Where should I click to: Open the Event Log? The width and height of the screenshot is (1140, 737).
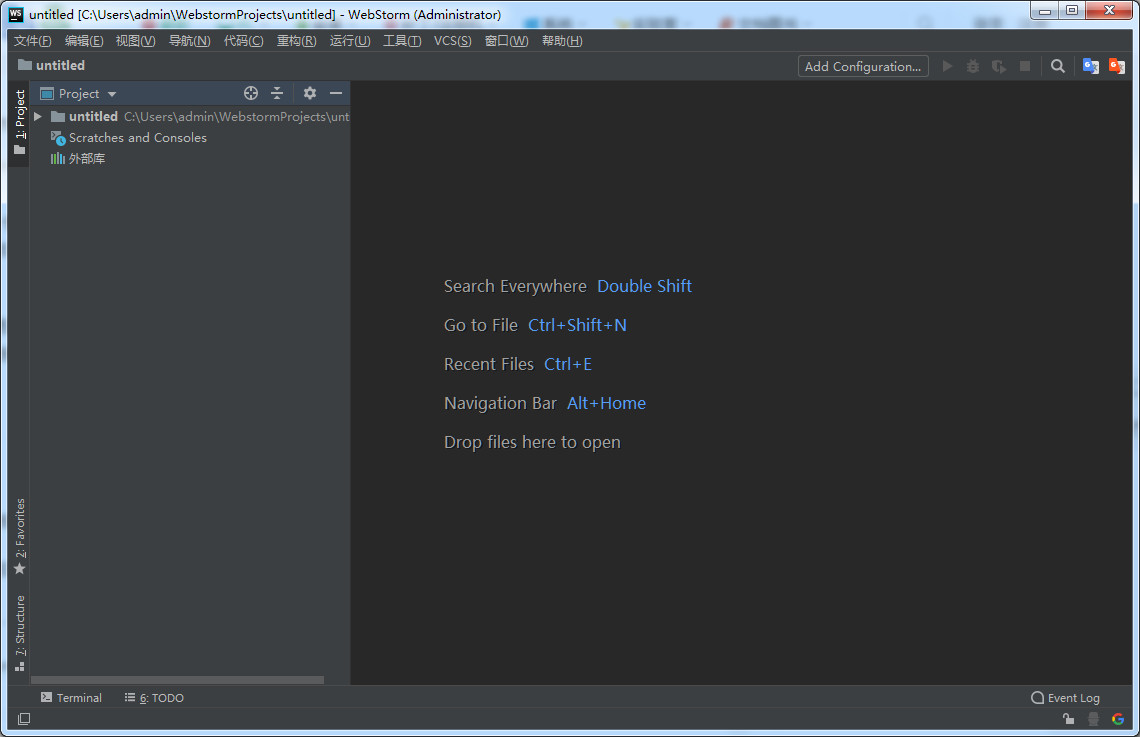tap(1066, 698)
